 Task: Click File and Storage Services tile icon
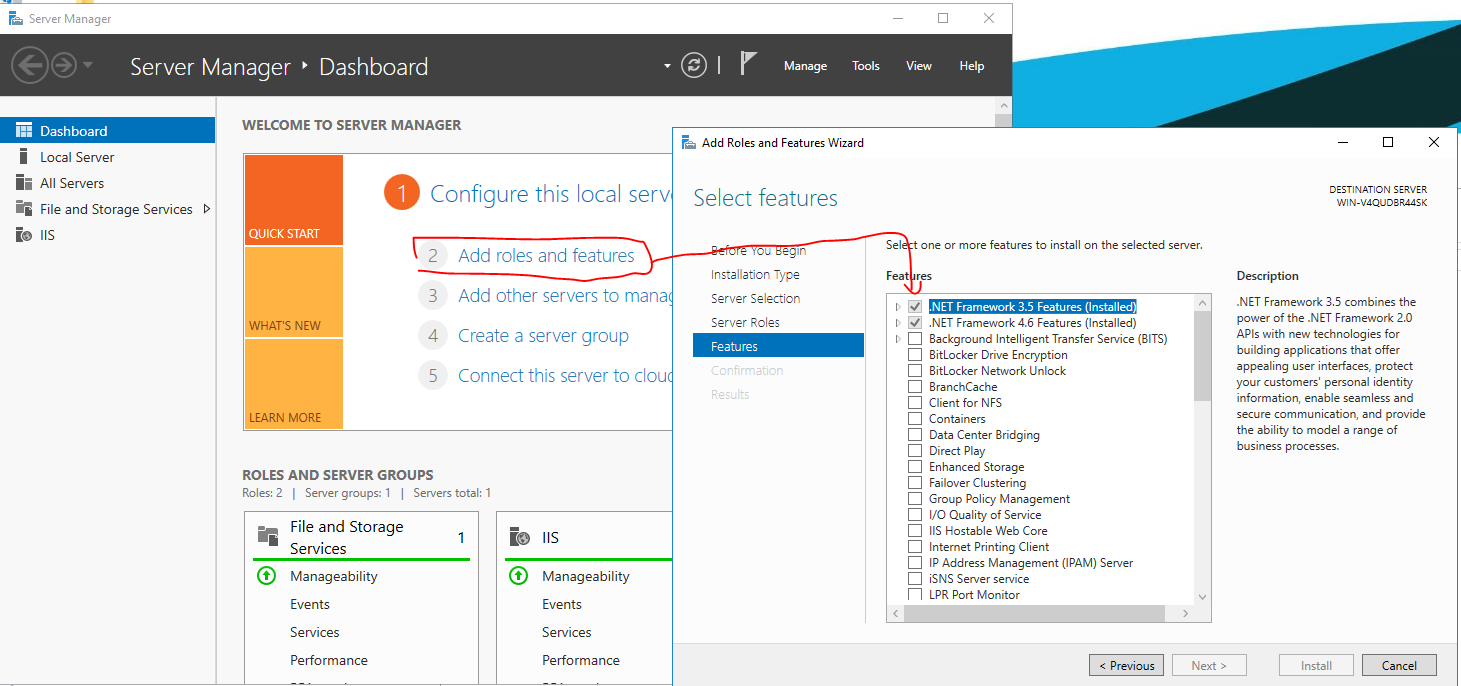click(x=268, y=536)
